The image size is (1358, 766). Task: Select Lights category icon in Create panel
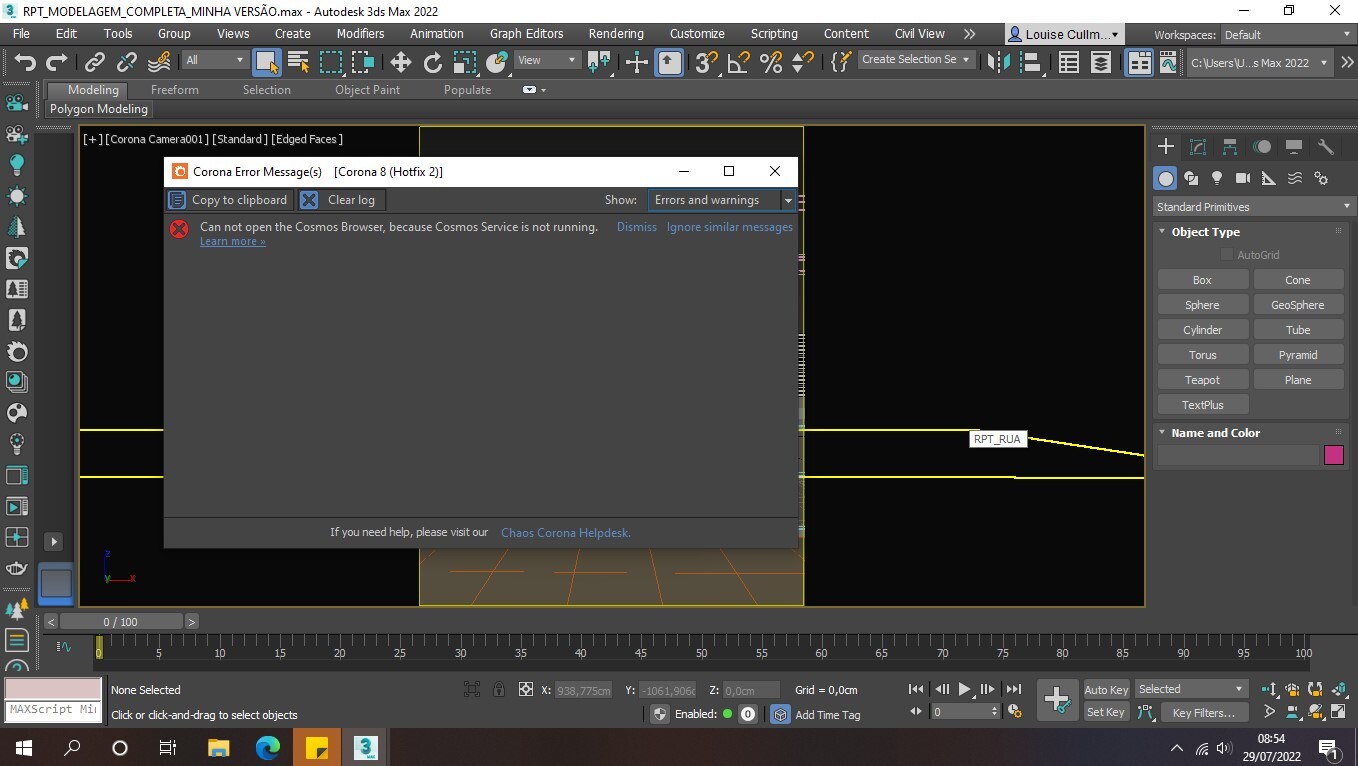(x=1217, y=178)
